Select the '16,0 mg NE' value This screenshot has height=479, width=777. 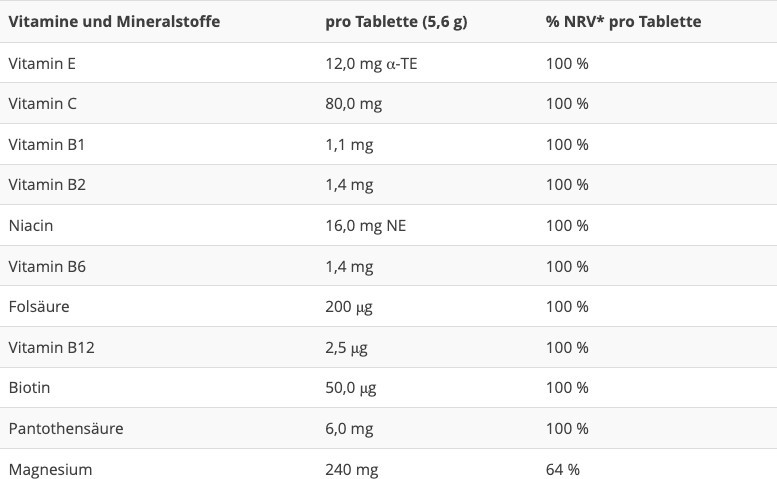click(x=365, y=225)
